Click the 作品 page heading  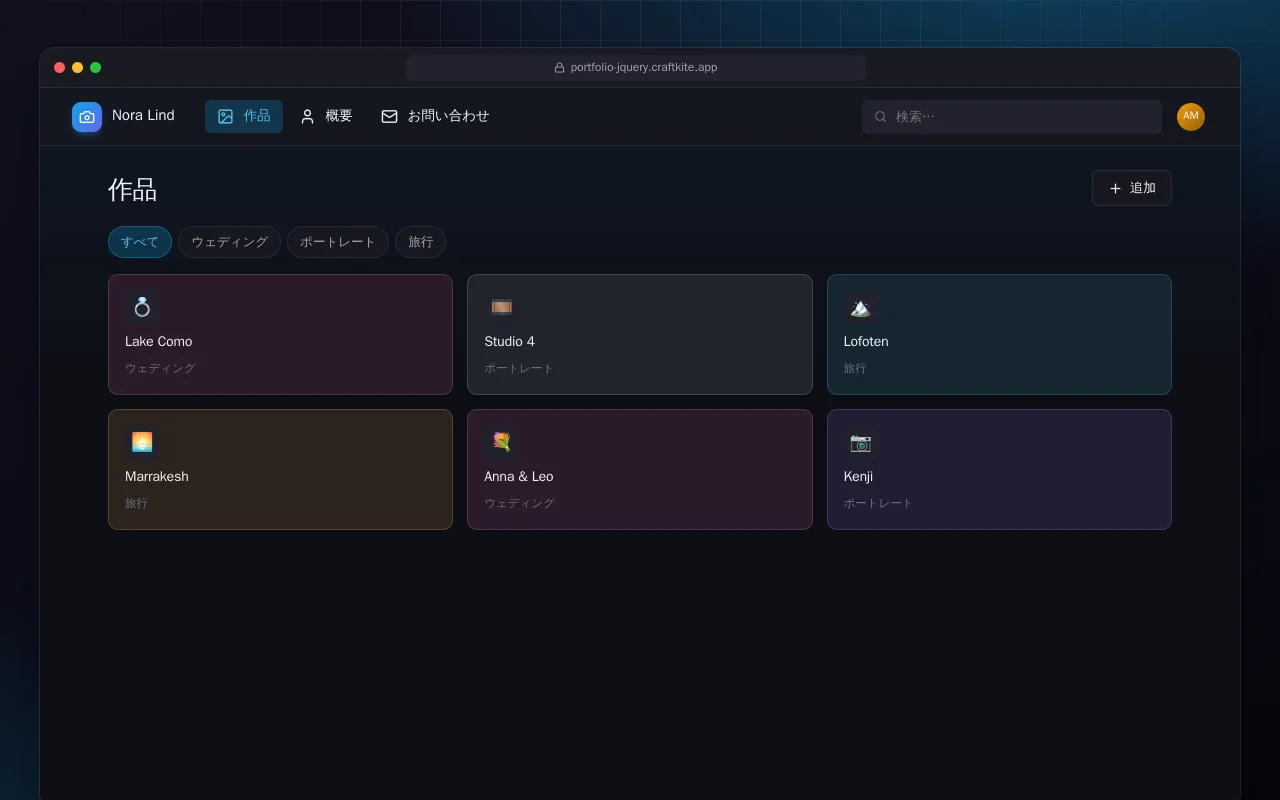[x=133, y=190]
